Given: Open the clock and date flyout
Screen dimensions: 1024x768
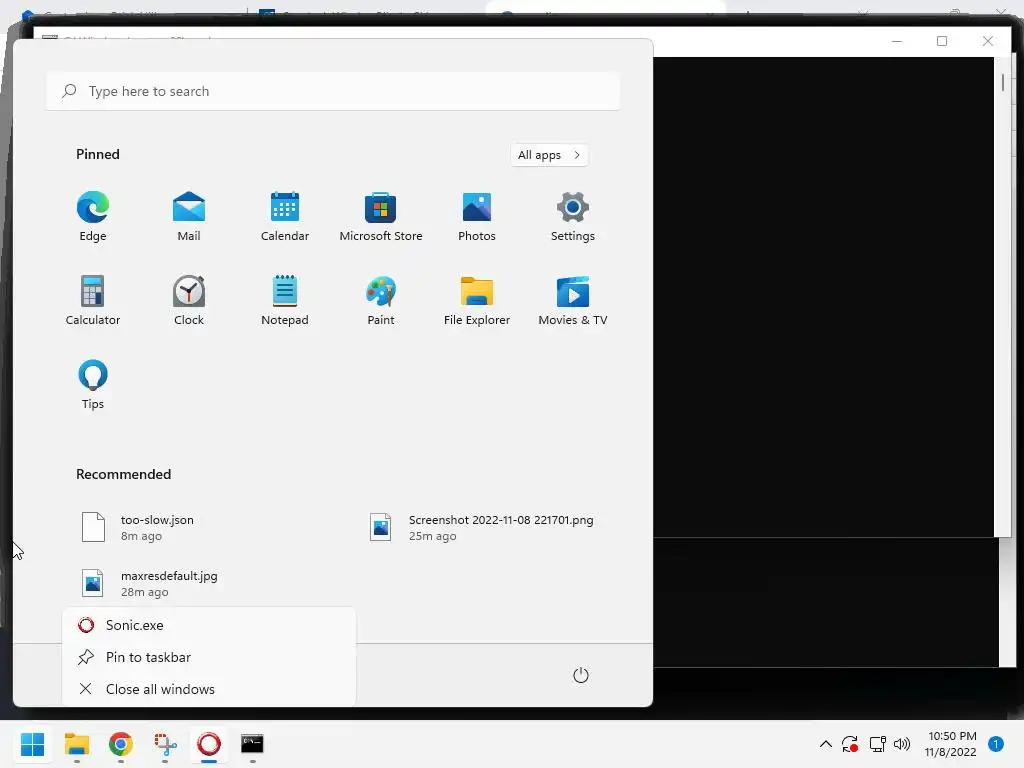Looking at the screenshot, I should pos(952,744).
